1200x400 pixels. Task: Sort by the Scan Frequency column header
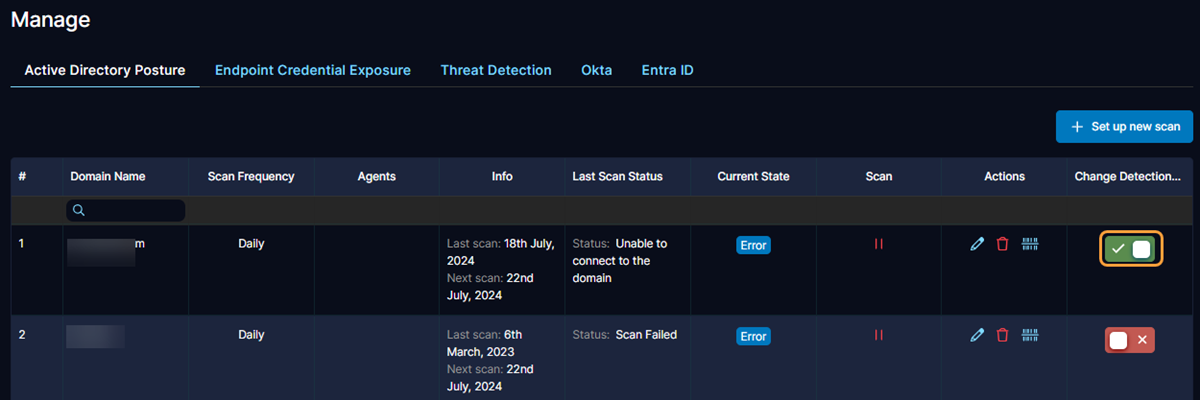[x=251, y=176]
